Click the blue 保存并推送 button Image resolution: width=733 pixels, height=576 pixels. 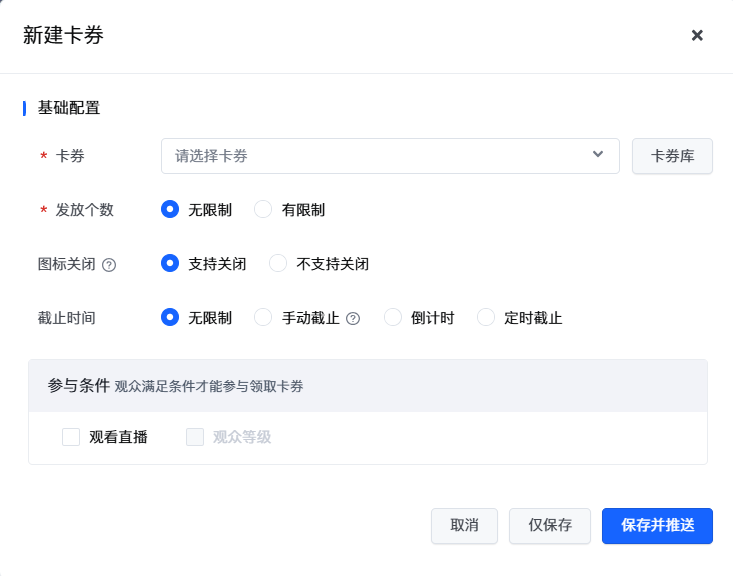[x=657, y=526]
